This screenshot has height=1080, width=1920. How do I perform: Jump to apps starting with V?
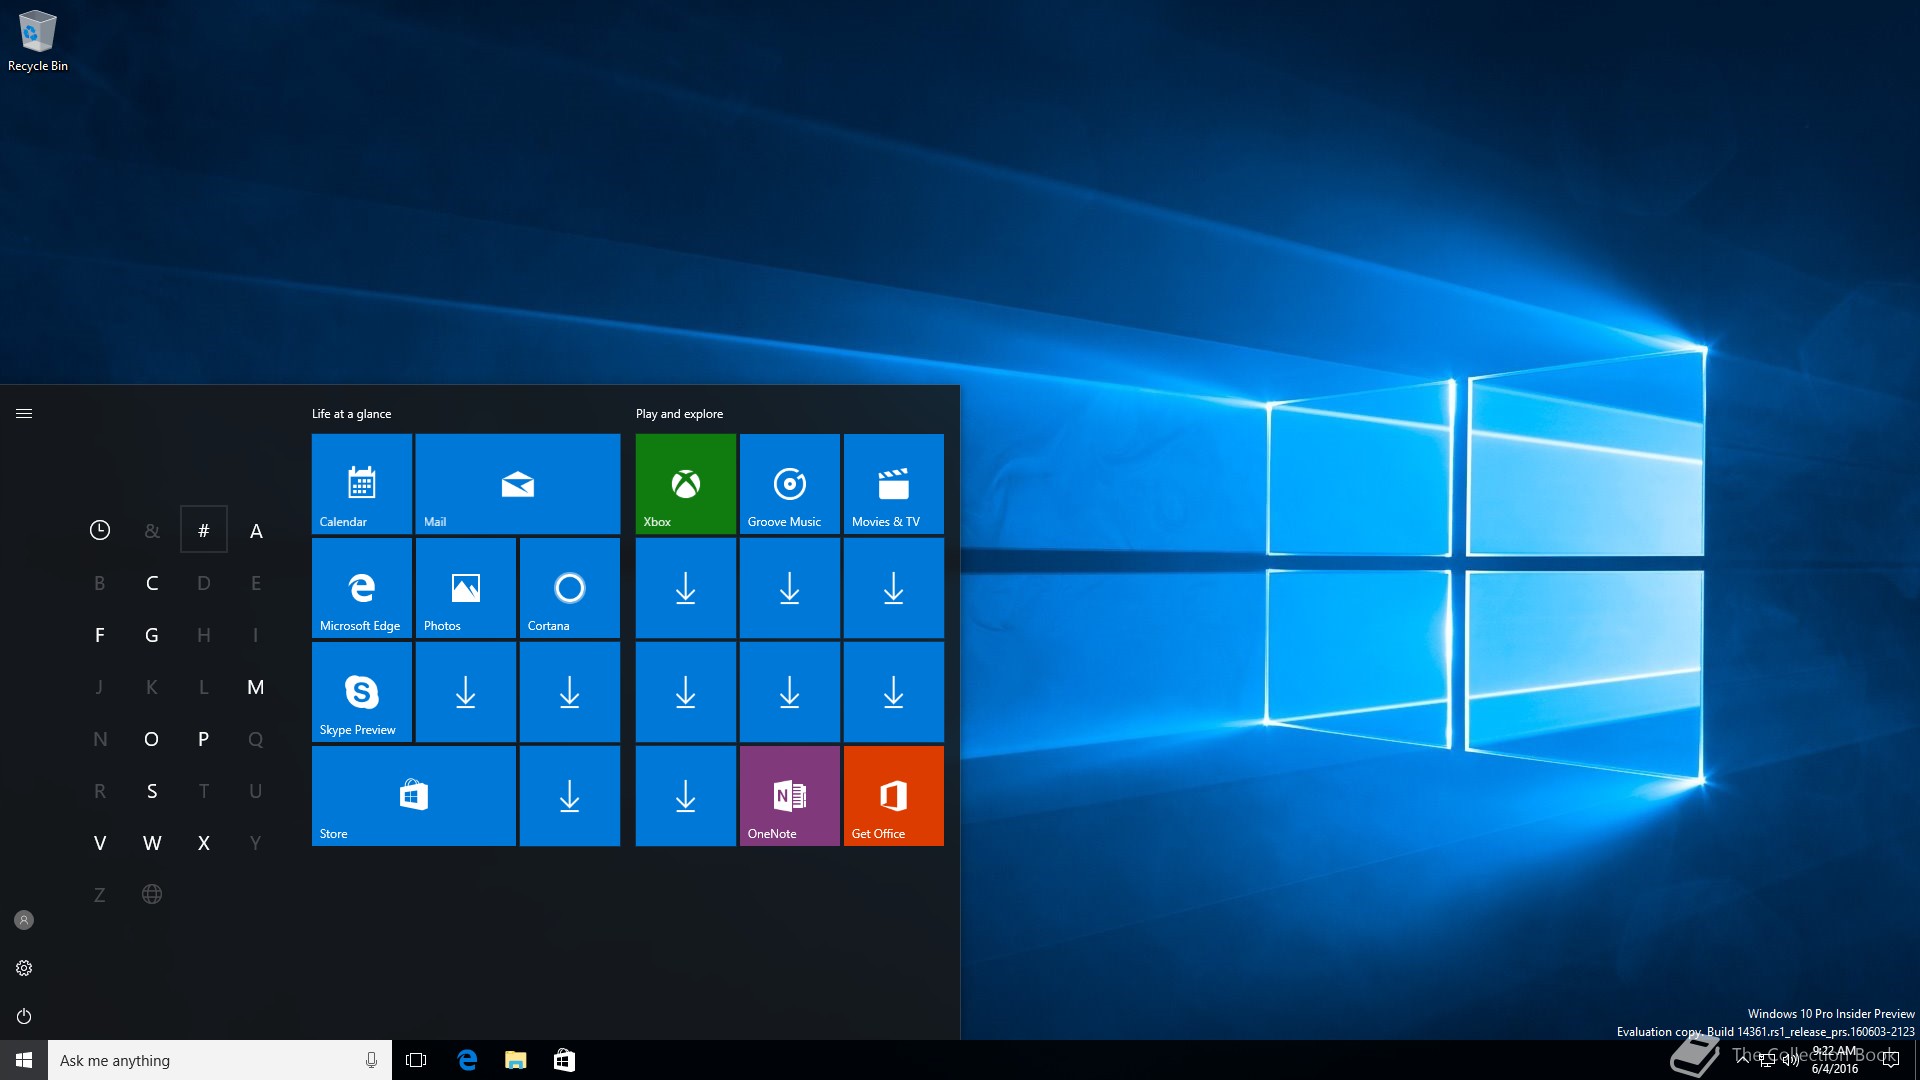(100, 843)
